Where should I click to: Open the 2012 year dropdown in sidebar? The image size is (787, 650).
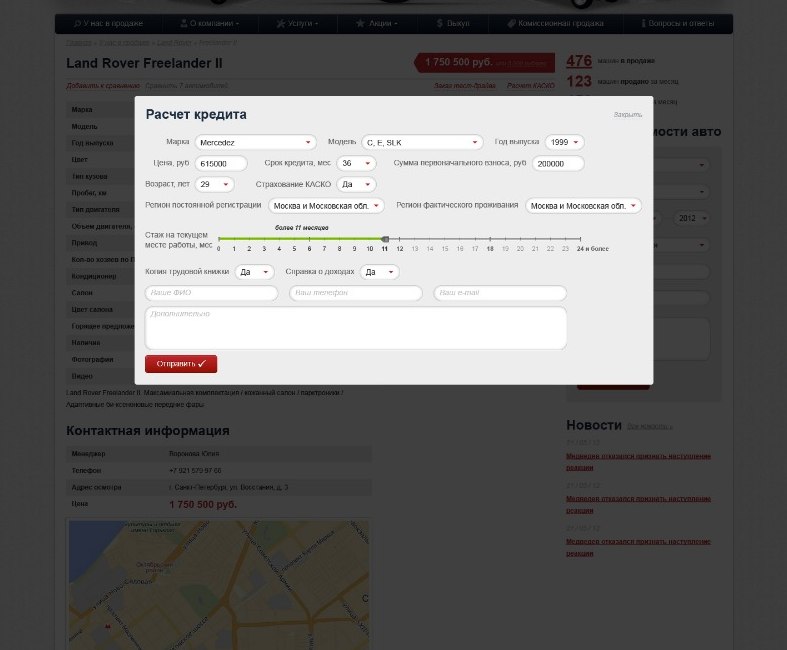(691, 218)
